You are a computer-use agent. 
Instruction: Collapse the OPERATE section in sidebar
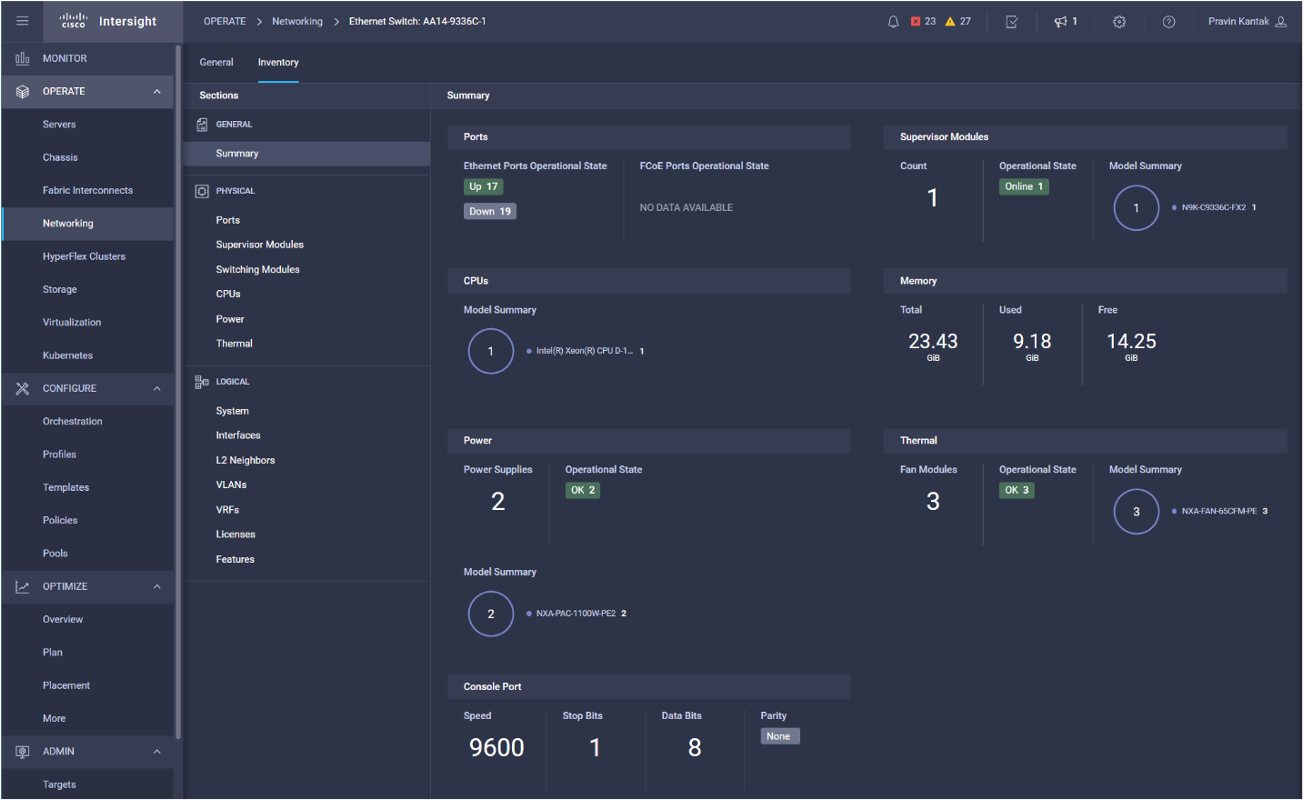point(156,90)
